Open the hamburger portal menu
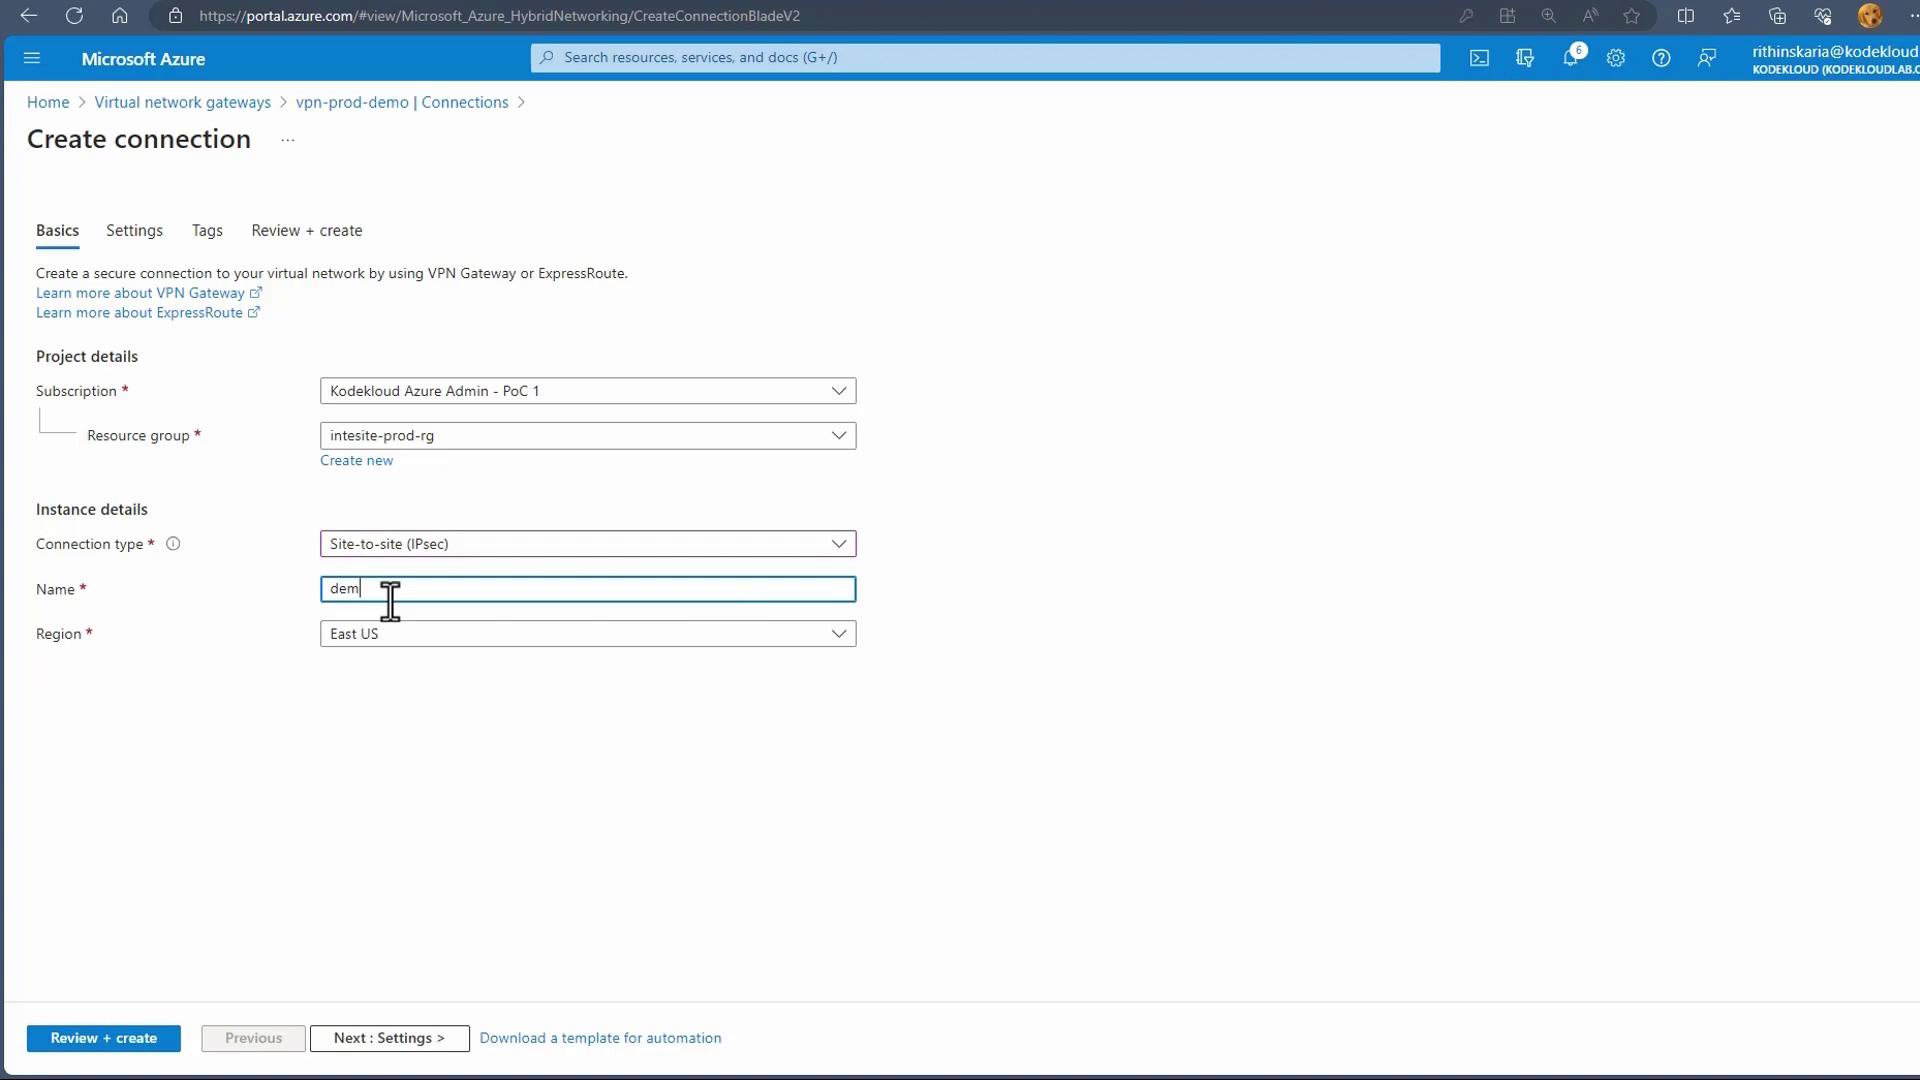 [x=32, y=58]
